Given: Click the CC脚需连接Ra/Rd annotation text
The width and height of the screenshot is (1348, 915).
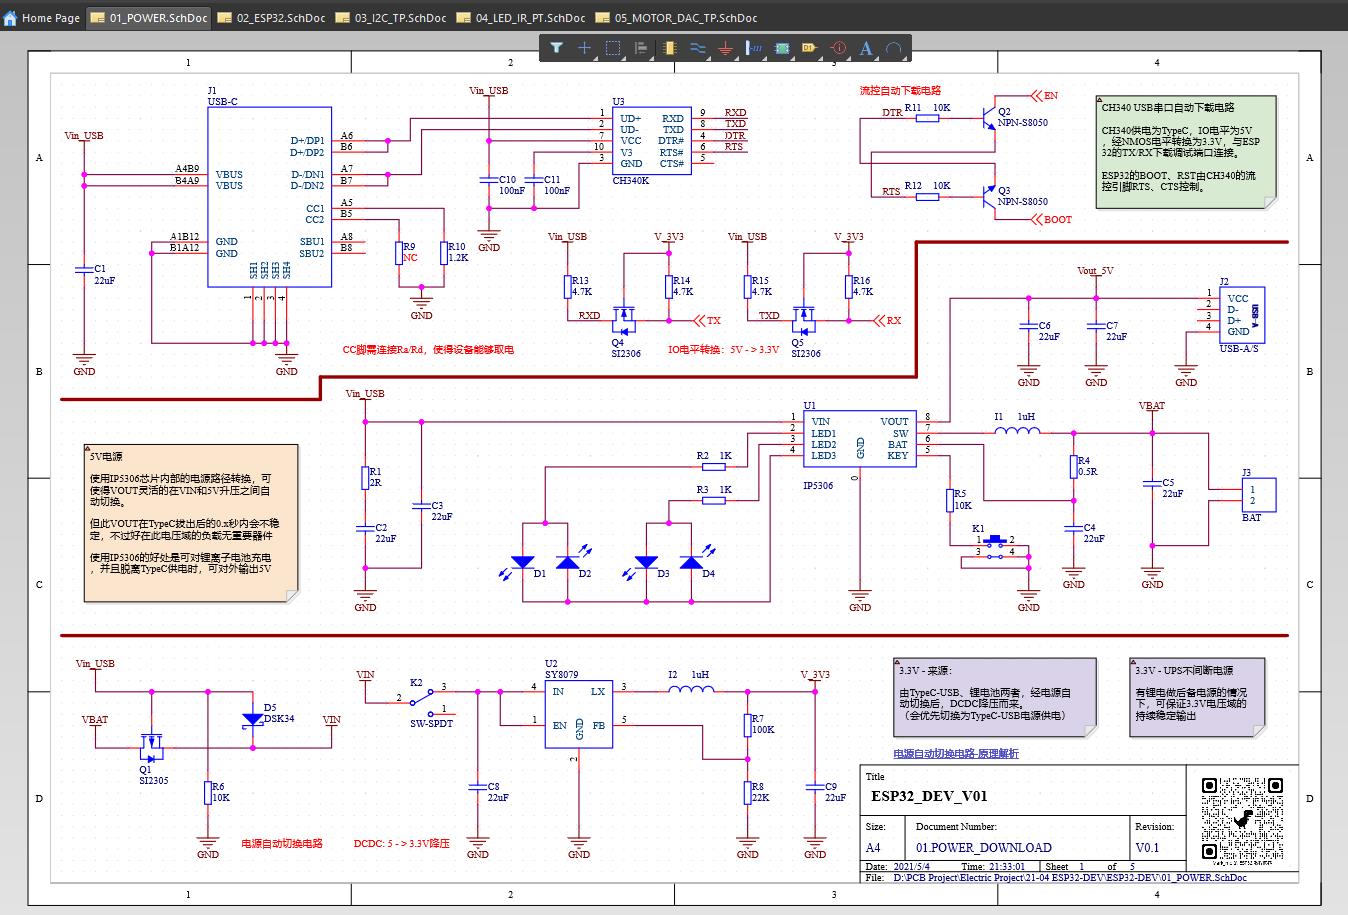Looking at the screenshot, I should click(x=428, y=350).
